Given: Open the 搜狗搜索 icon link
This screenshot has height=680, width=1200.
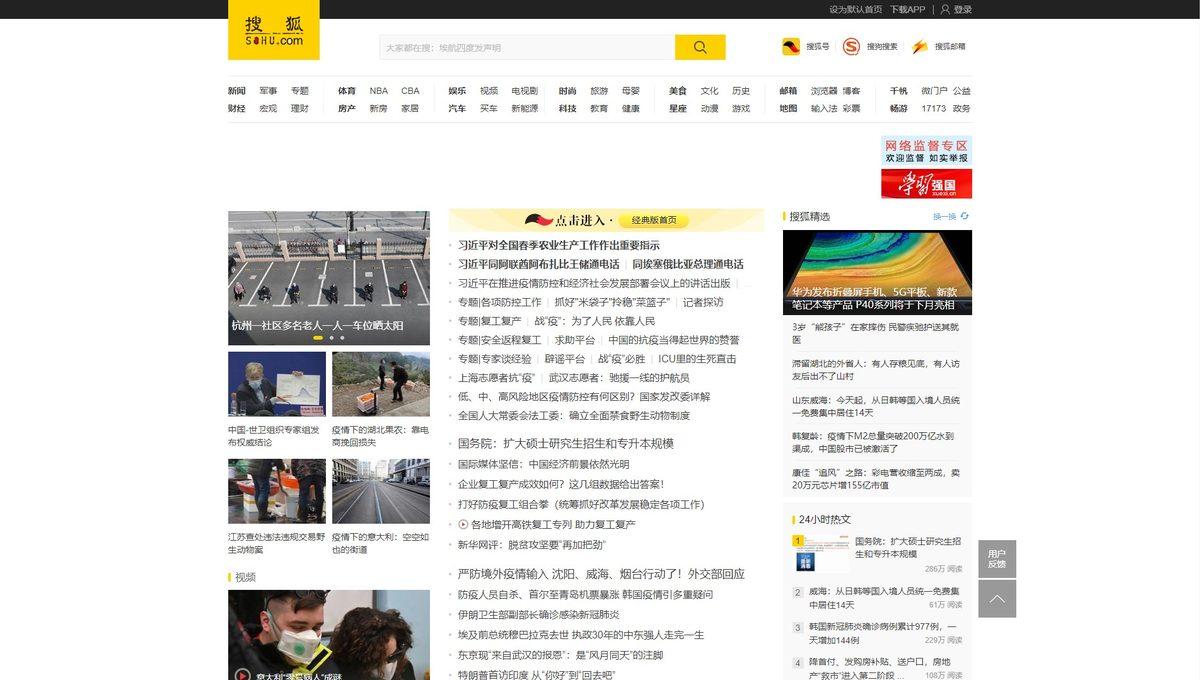Looking at the screenshot, I should point(851,47).
